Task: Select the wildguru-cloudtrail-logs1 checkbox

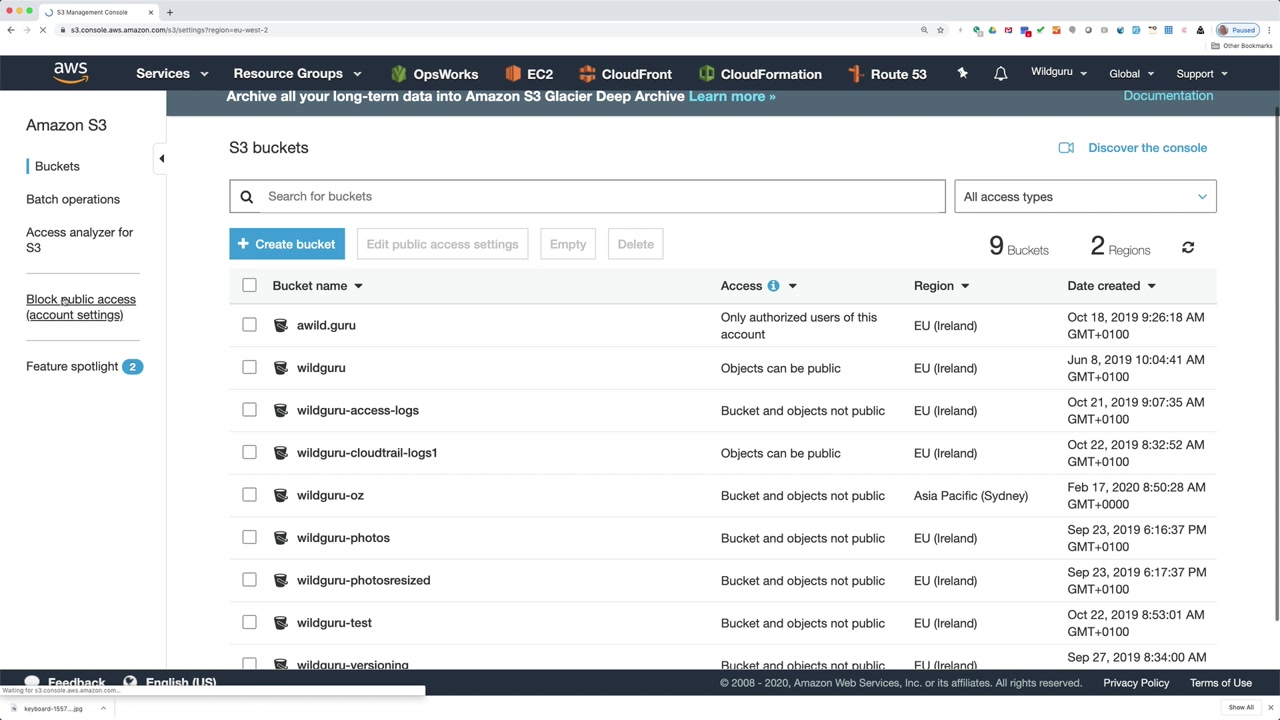Action: click(249, 452)
